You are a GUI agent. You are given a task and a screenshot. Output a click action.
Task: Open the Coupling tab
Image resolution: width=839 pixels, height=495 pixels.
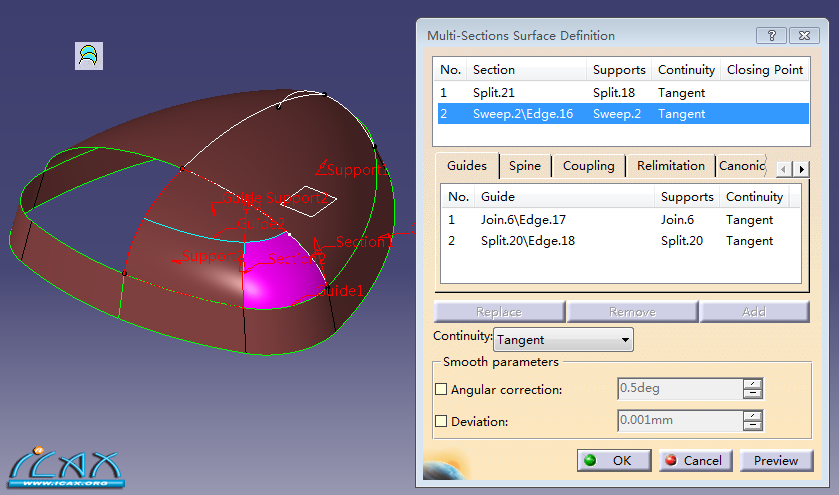588,166
